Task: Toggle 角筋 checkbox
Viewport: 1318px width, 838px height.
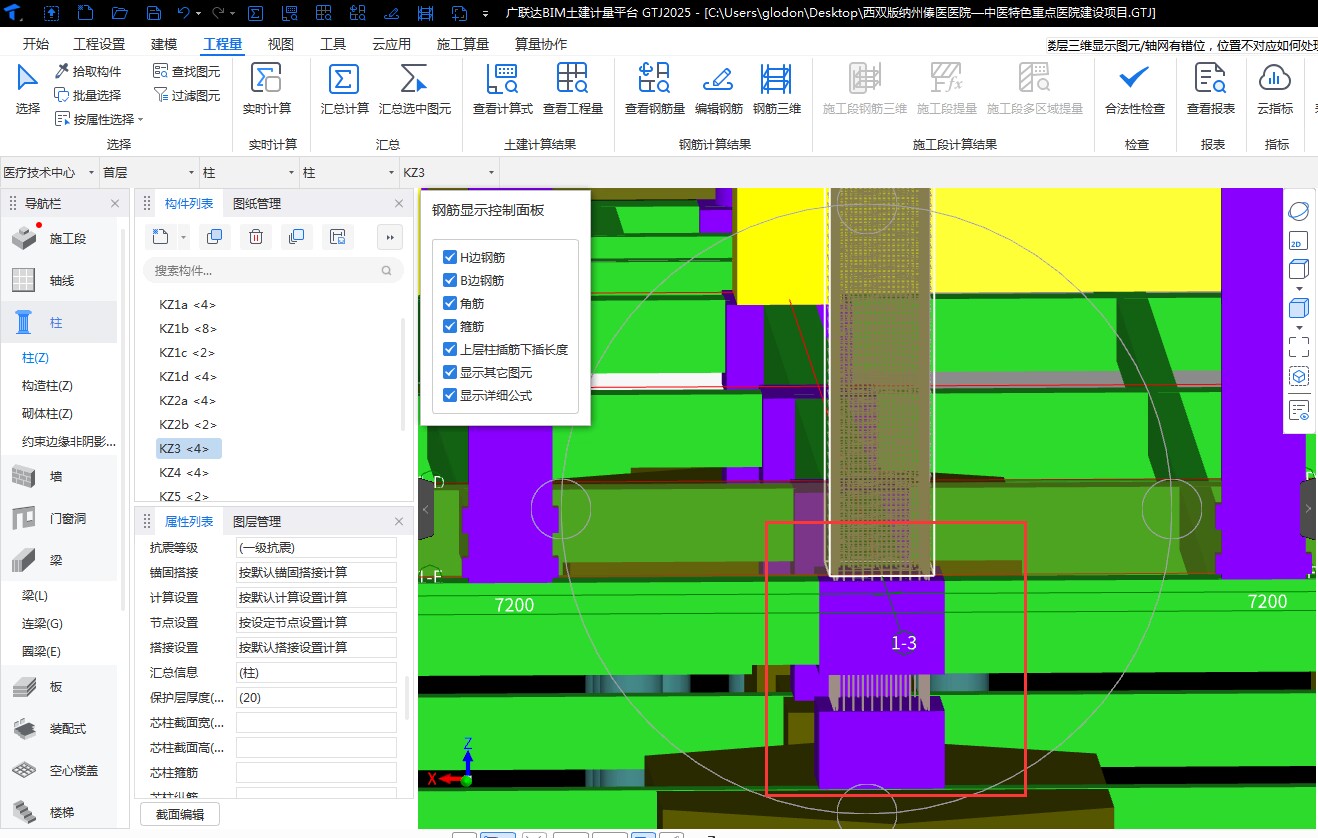Action: [450, 303]
